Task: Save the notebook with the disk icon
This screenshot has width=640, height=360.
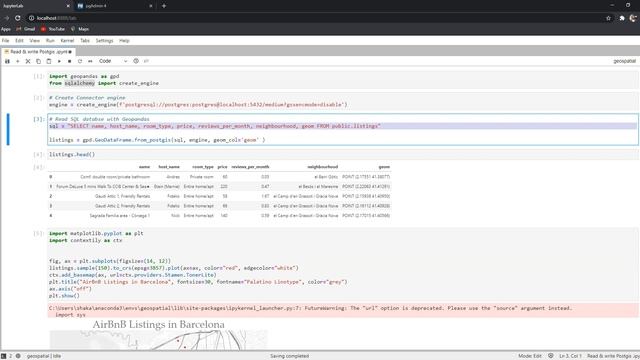Action: click(7, 61)
